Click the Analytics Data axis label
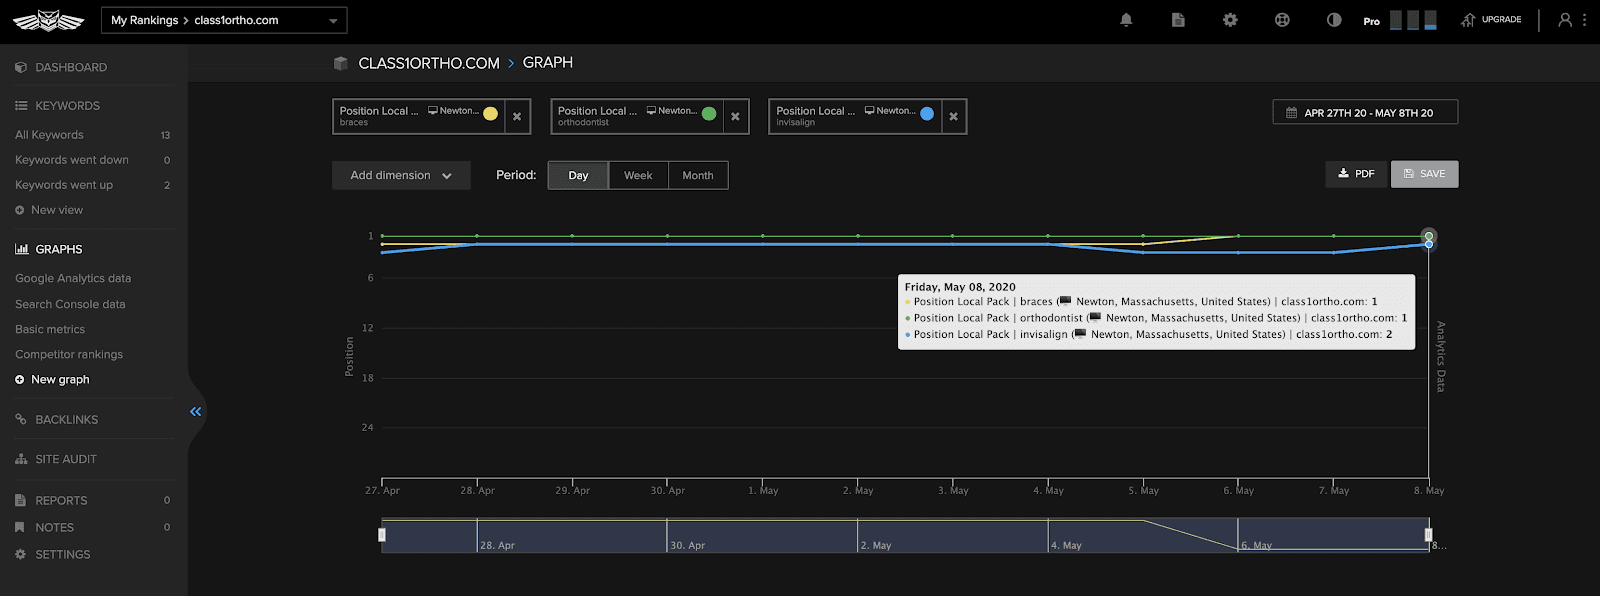Screen dimensions: 1600x596 (x=1440, y=356)
